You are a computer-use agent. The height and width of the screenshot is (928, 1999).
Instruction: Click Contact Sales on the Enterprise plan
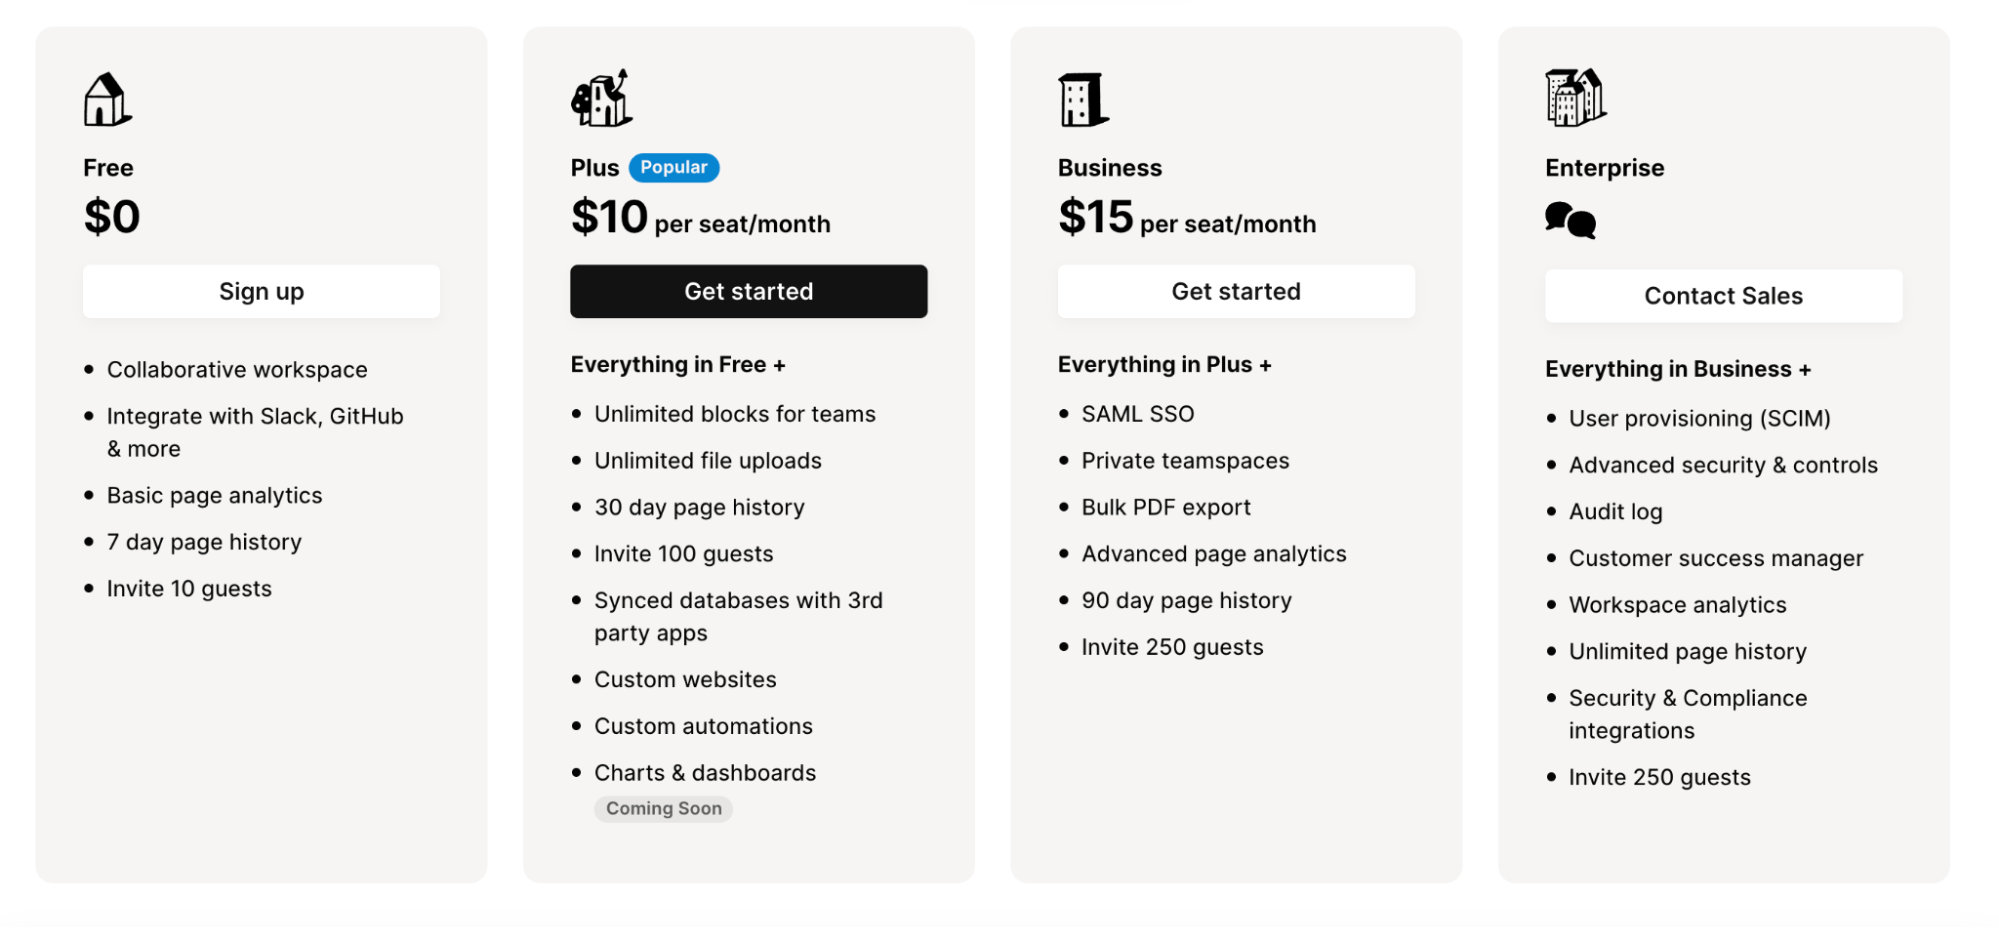click(1722, 295)
